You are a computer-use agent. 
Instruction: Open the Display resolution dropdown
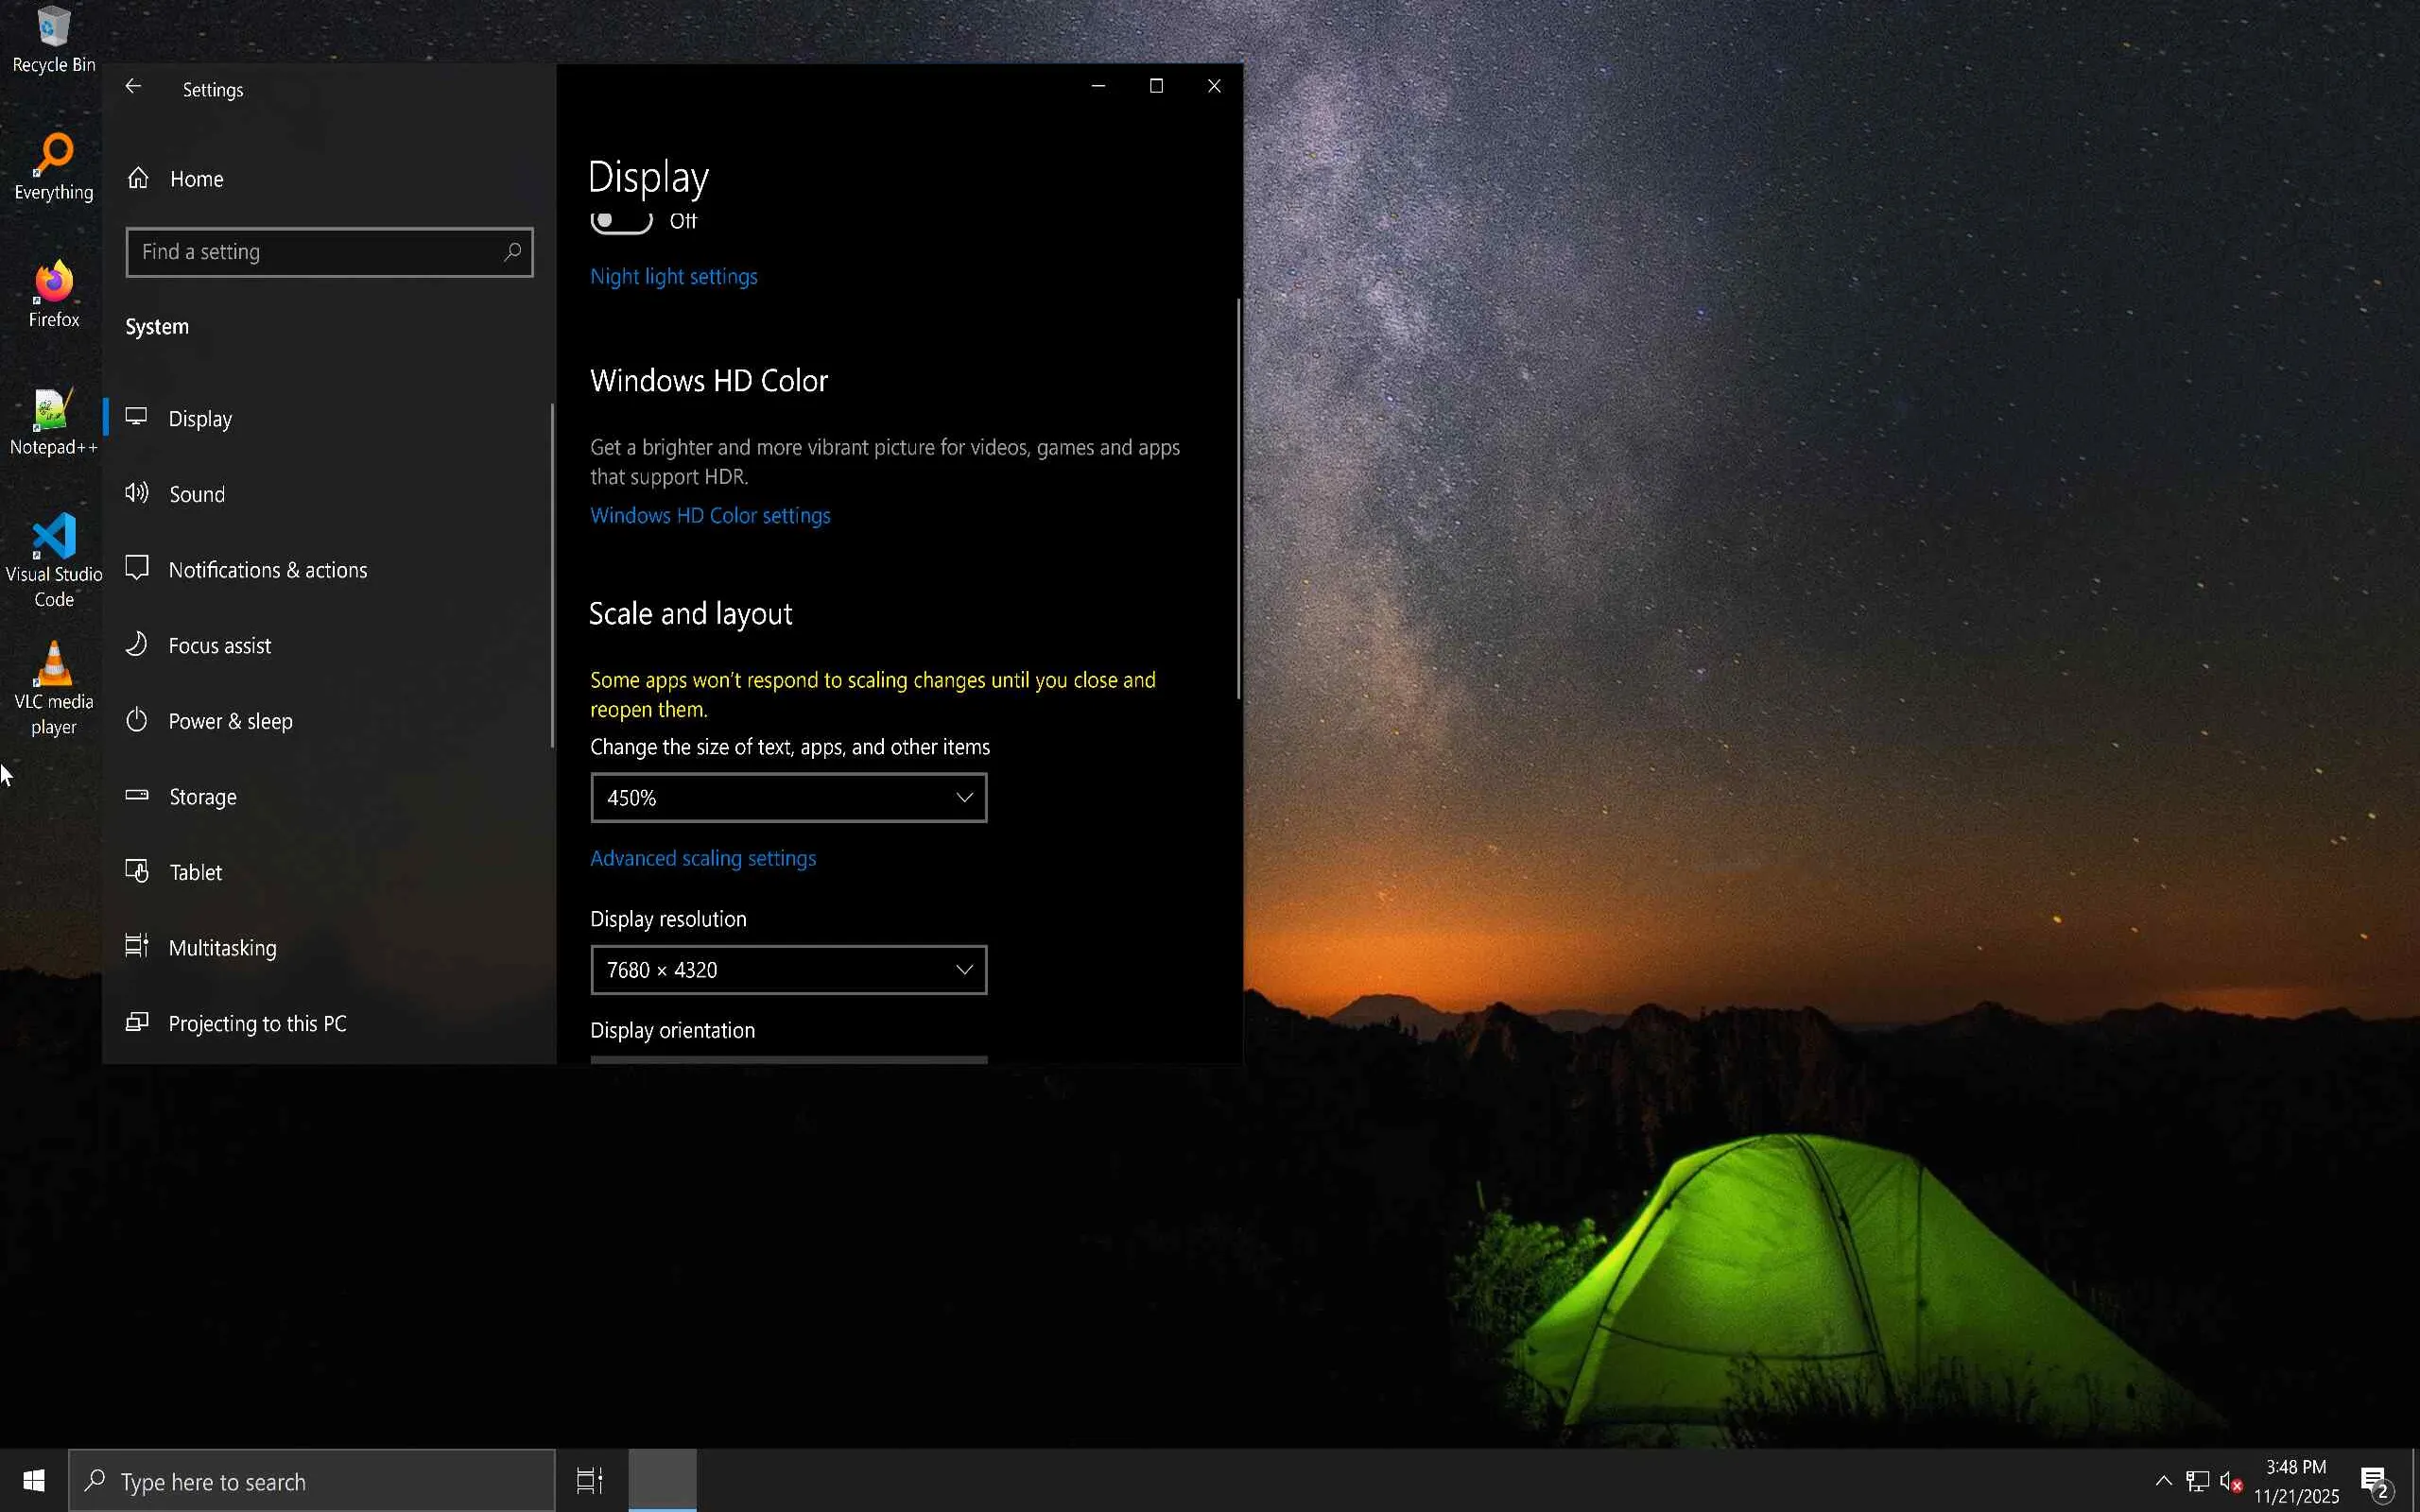point(788,970)
